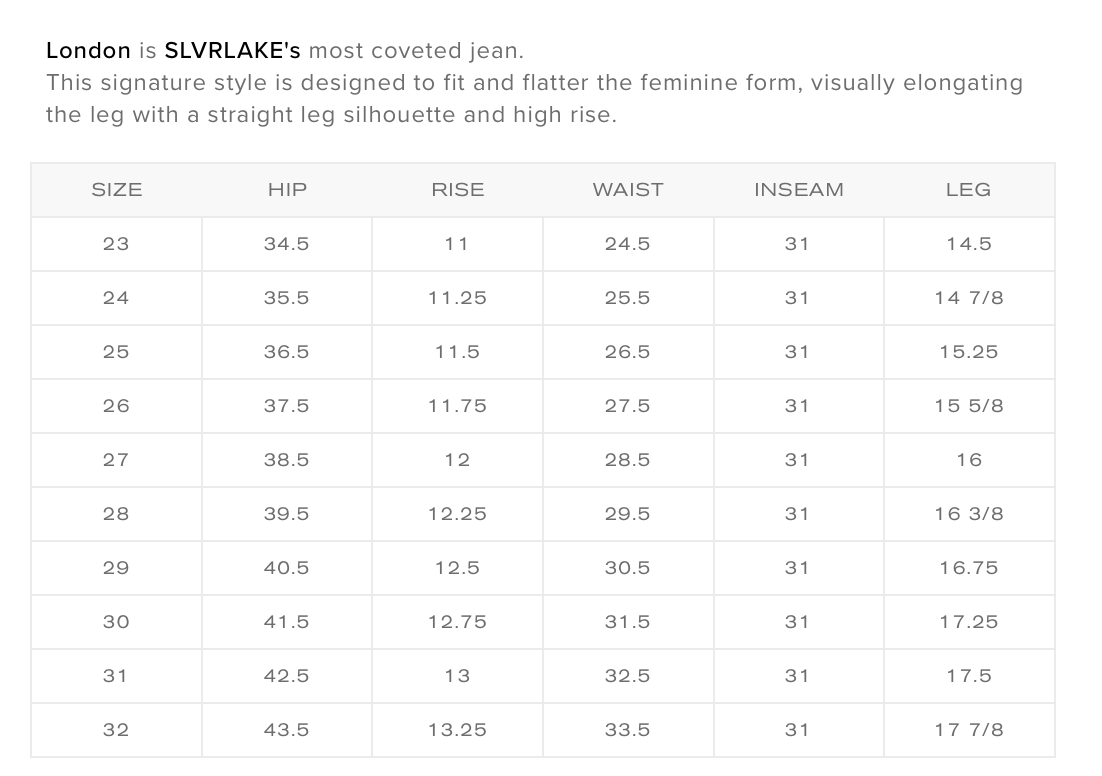Click the size 27 row label
Screen dimensions: 1102x776
116,460
